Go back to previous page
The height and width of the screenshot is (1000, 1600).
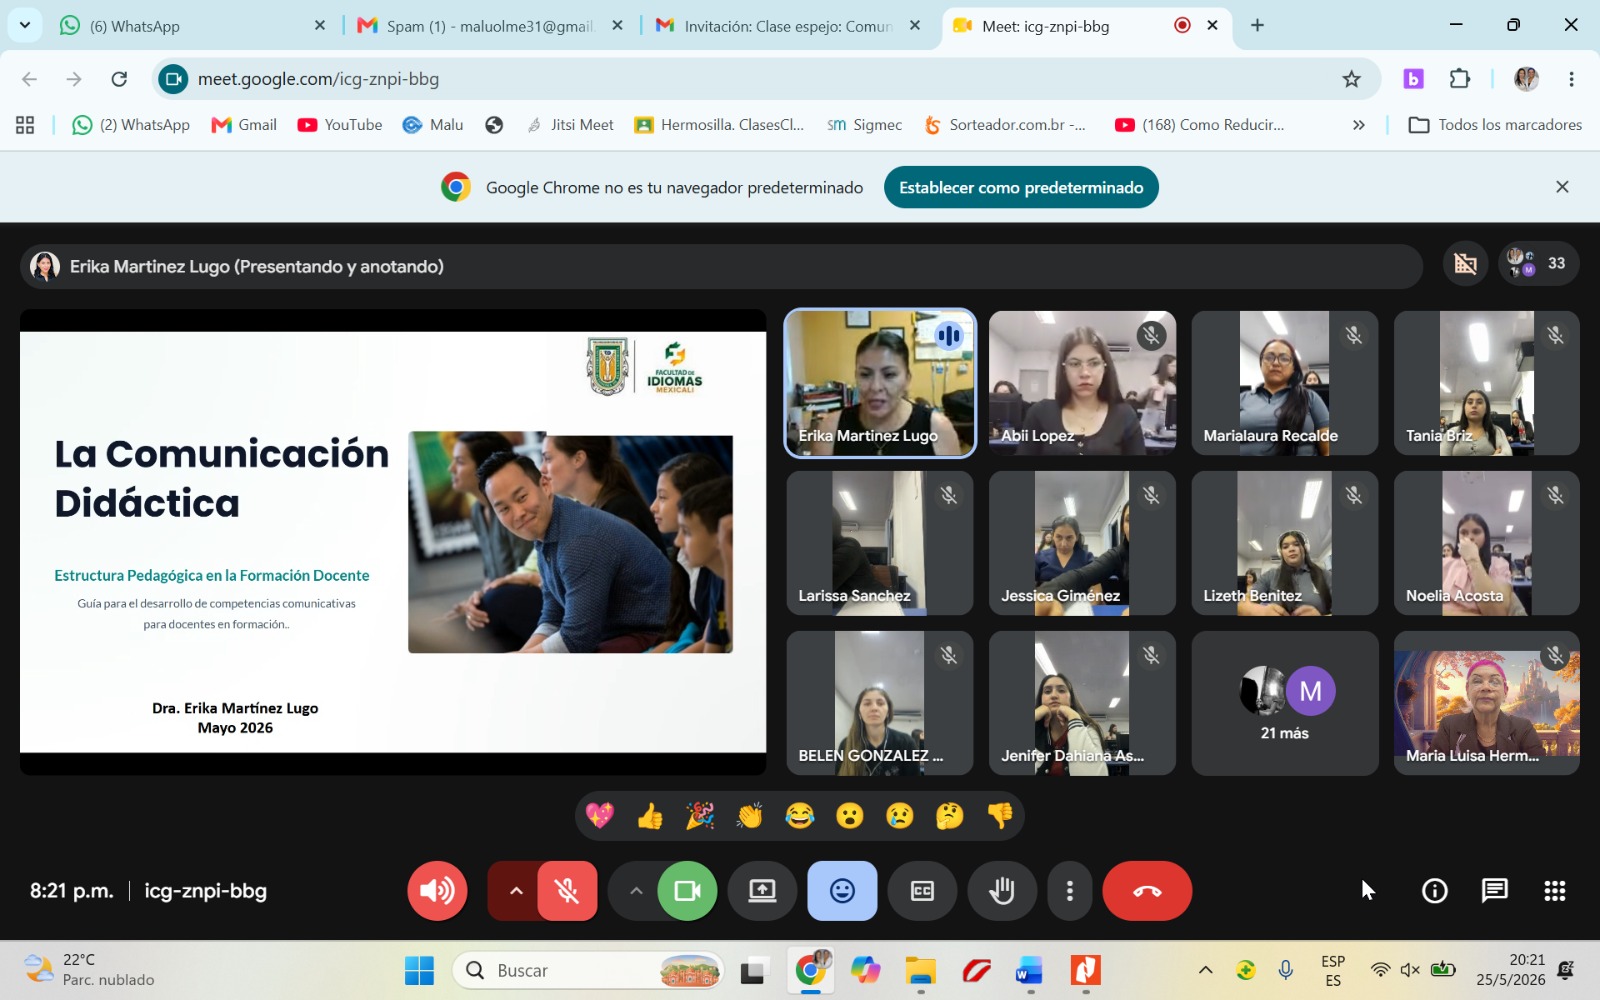tap(29, 79)
